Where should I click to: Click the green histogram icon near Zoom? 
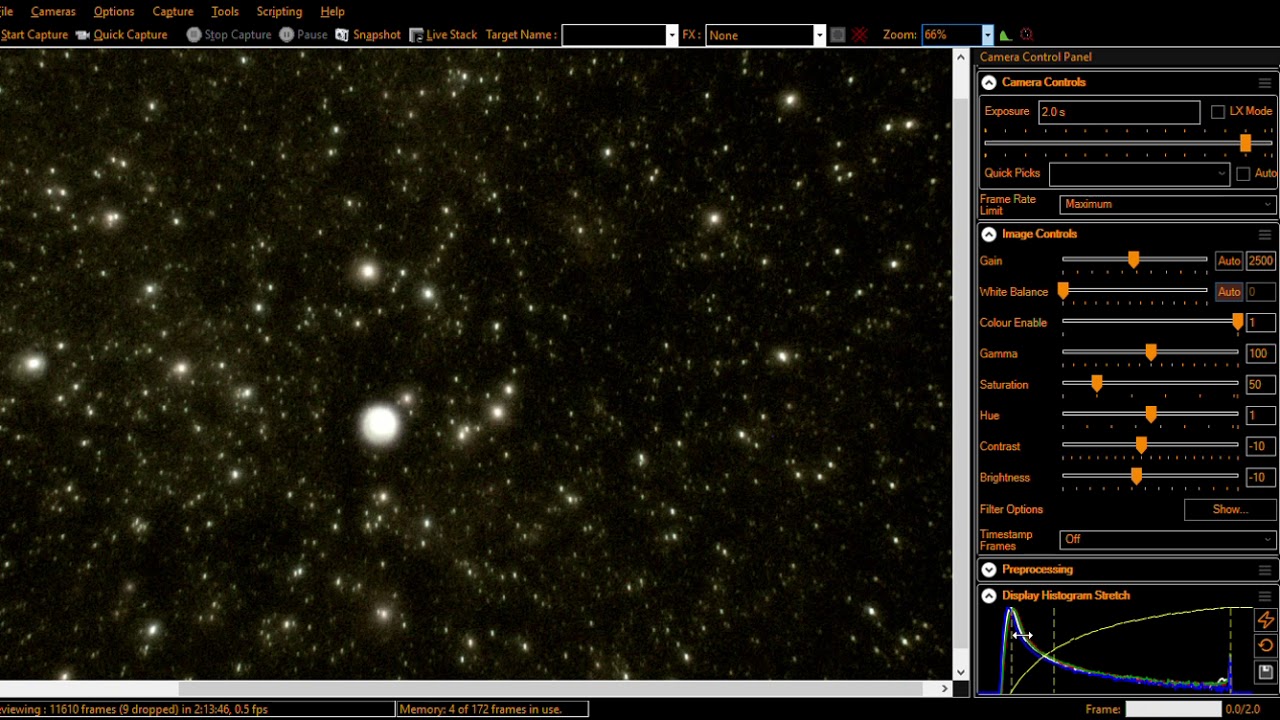(x=1005, y=35)
